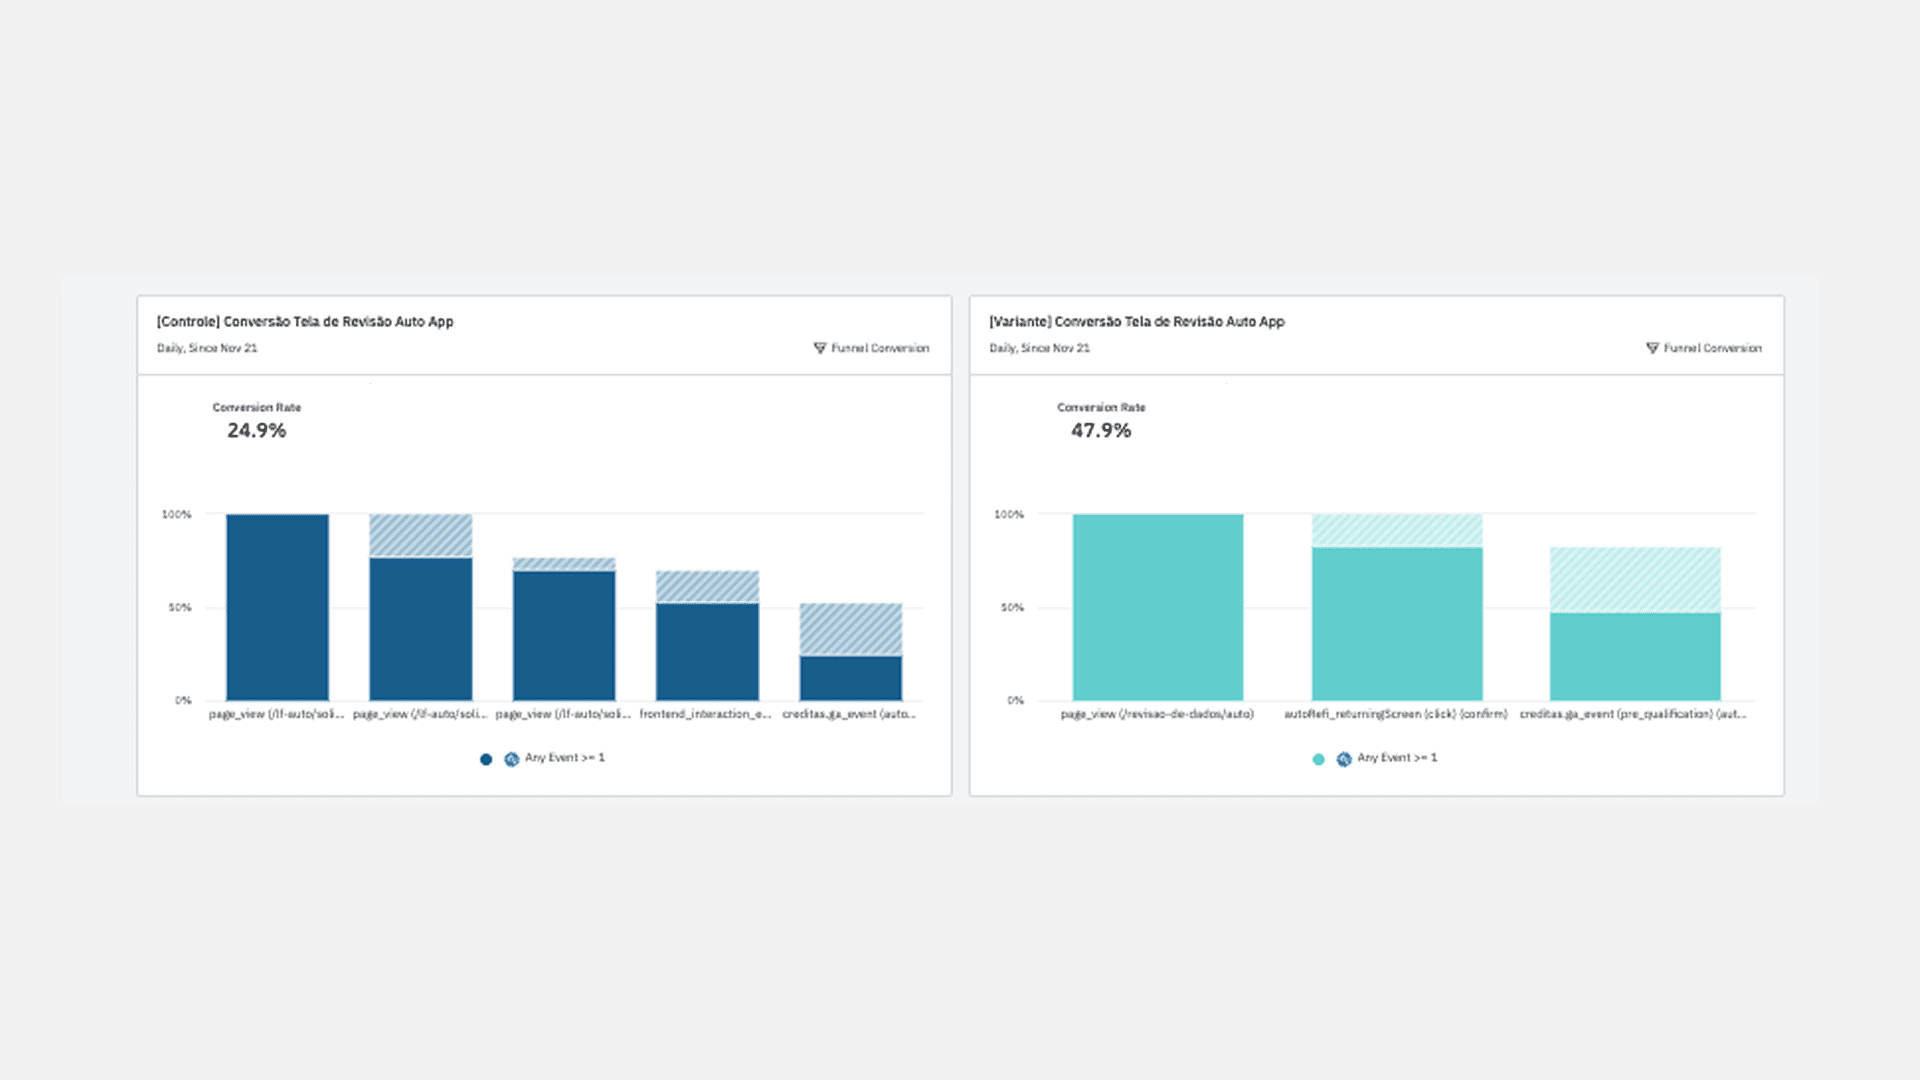Viewport: 1920px width, 1080px height.
Task: Click solid dark blue legend dot
Action: click(486, 759)
